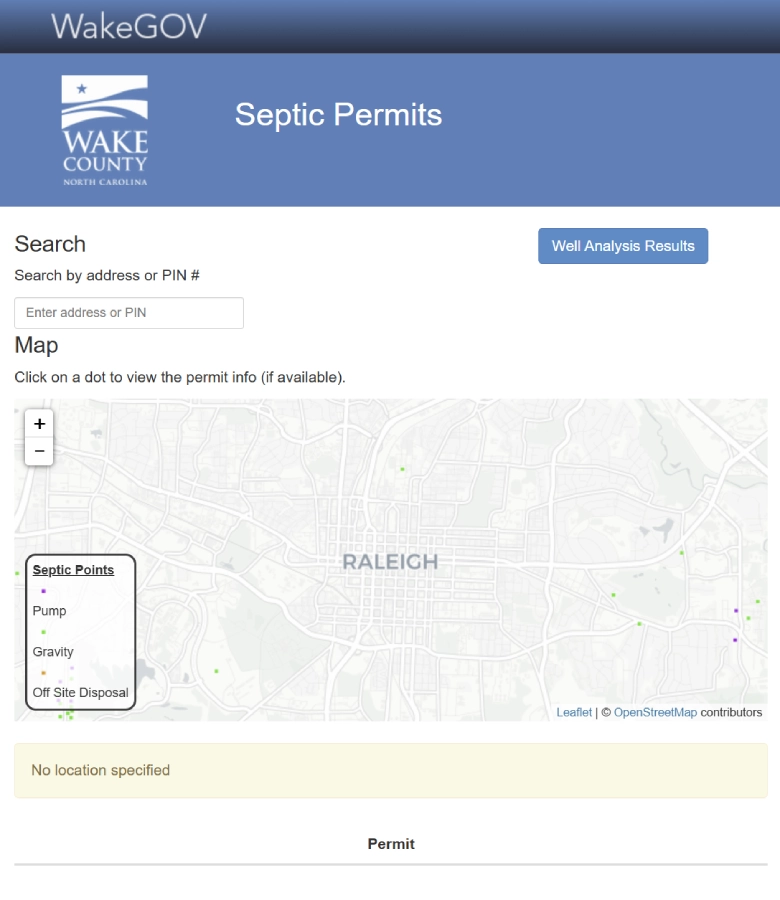This screenshot has height=900, width=780.
Task: Click the Septic Points legend heading
Action: point(74,569)
